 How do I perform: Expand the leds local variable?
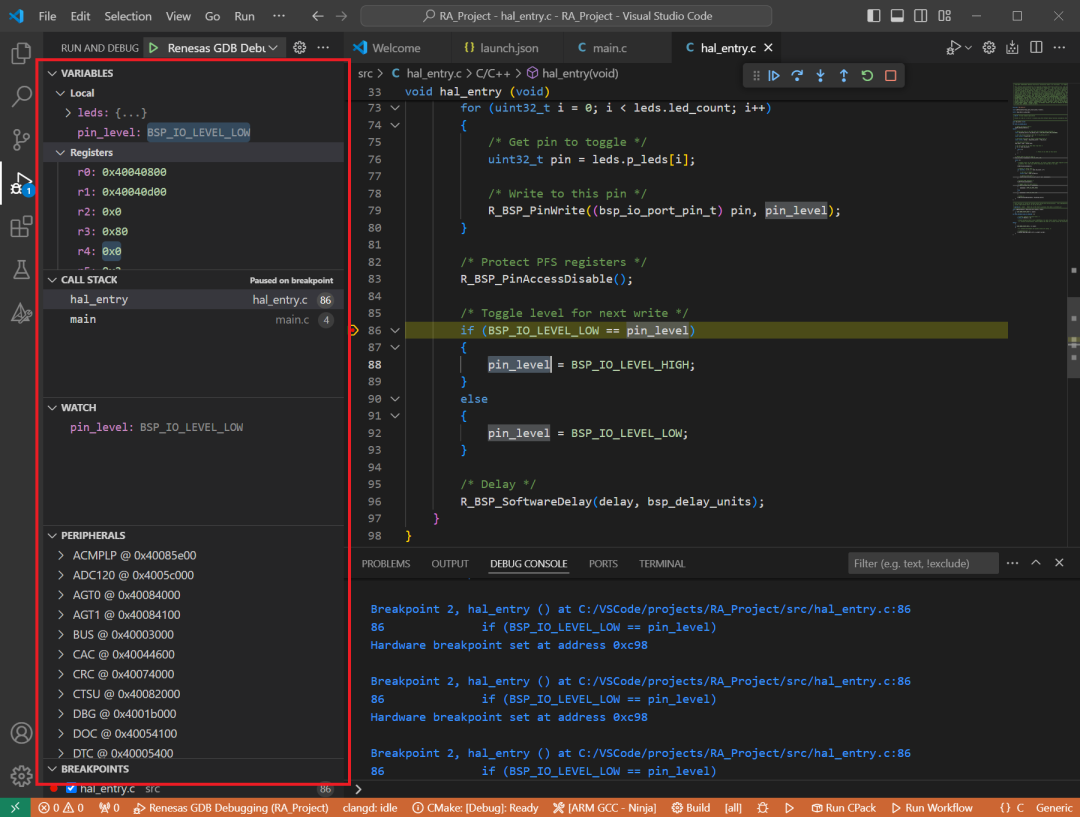pyautogui.click(x=68, y=113)
